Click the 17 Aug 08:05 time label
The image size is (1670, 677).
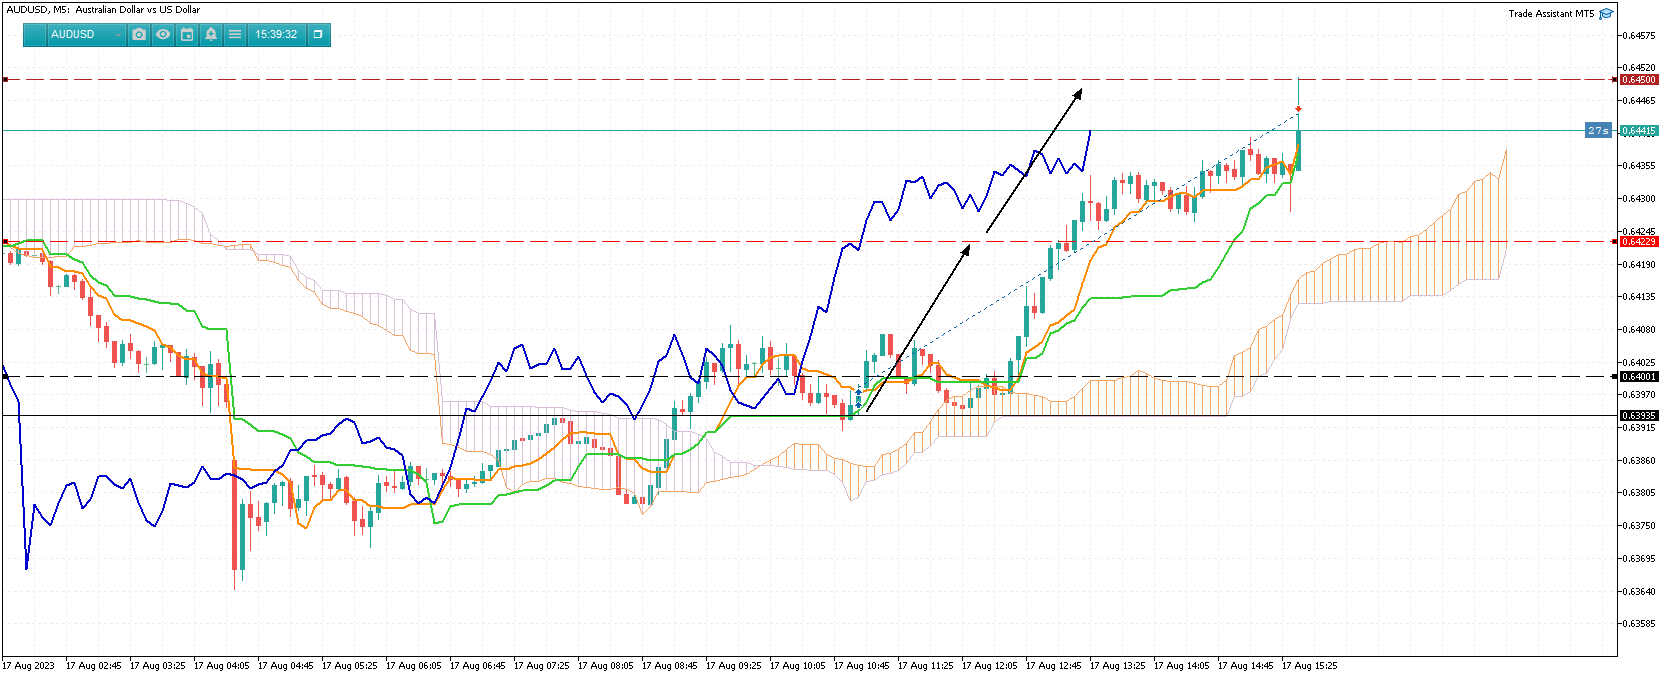click(x=605, y=665)
